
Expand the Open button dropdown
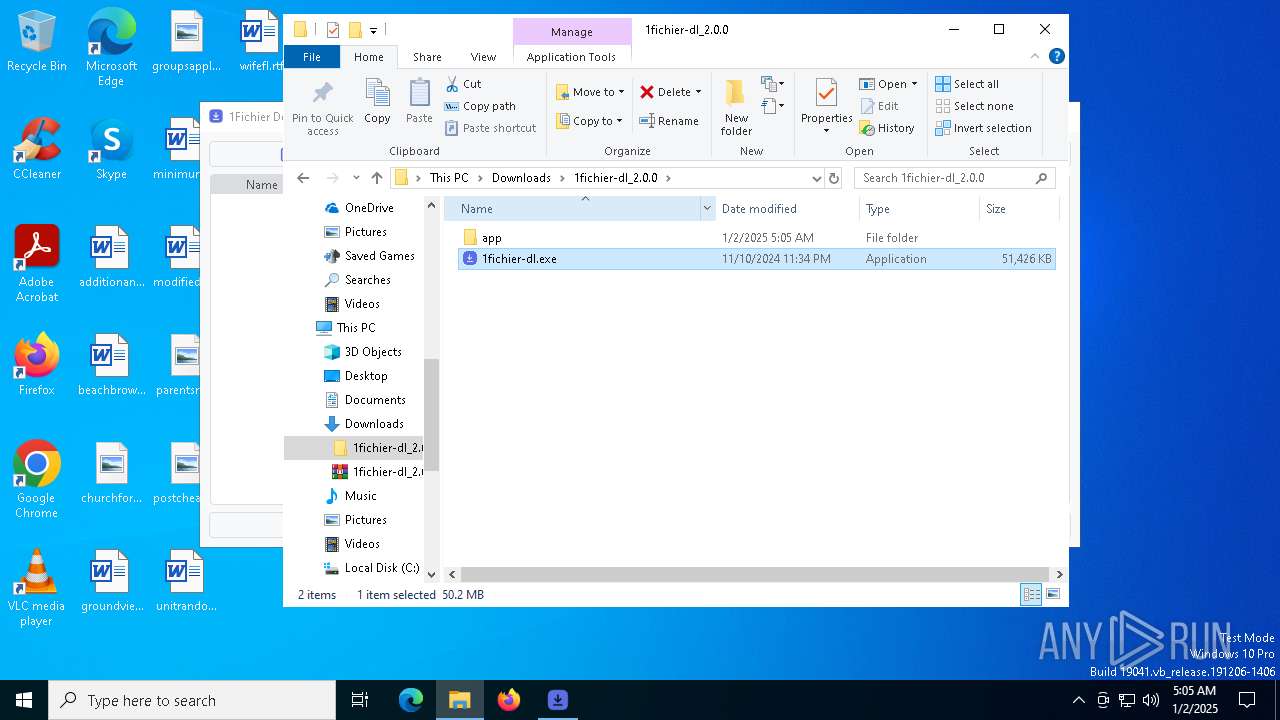[x=914, y=84]
